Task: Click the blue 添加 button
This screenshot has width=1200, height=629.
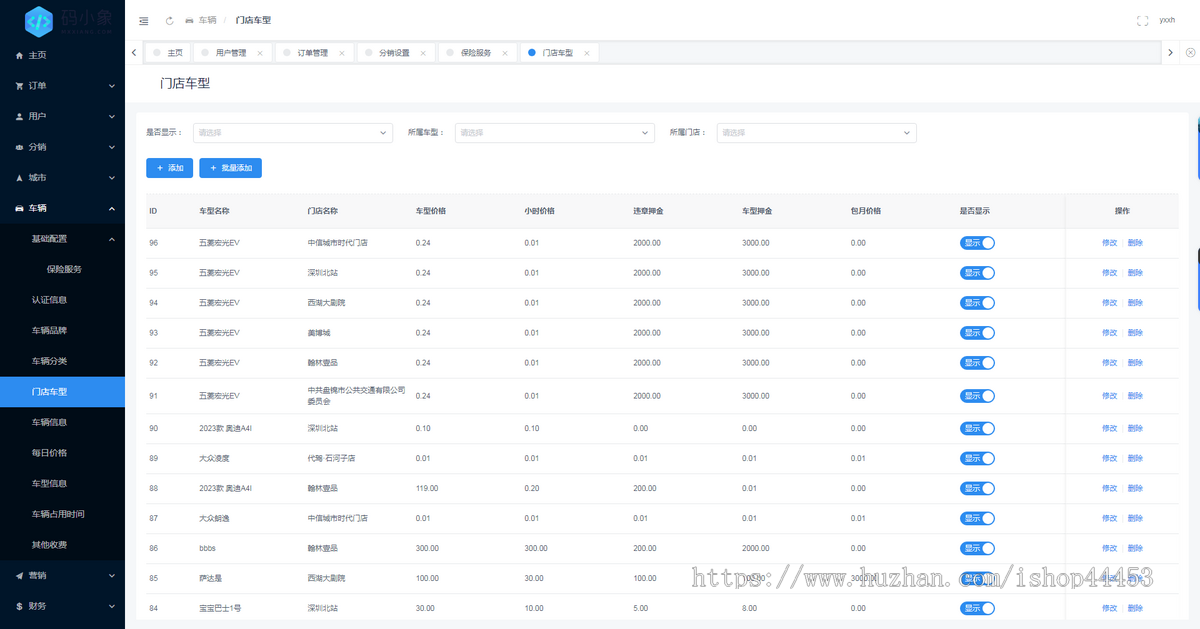Action: coord(170,168)
